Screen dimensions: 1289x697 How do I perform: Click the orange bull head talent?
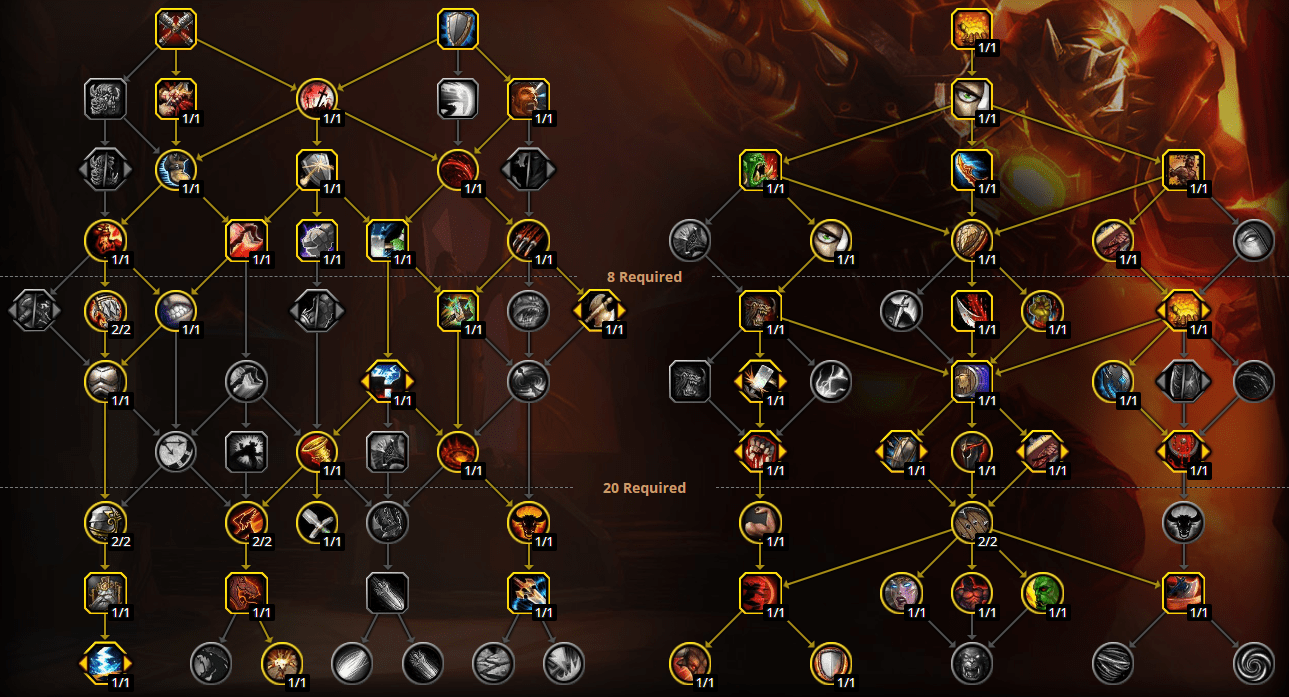(529, 522)
